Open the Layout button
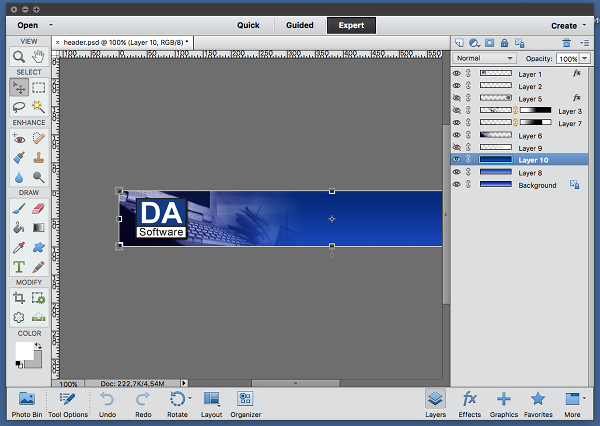This screenshot has width=600, height=426. (x=211, y=404)
